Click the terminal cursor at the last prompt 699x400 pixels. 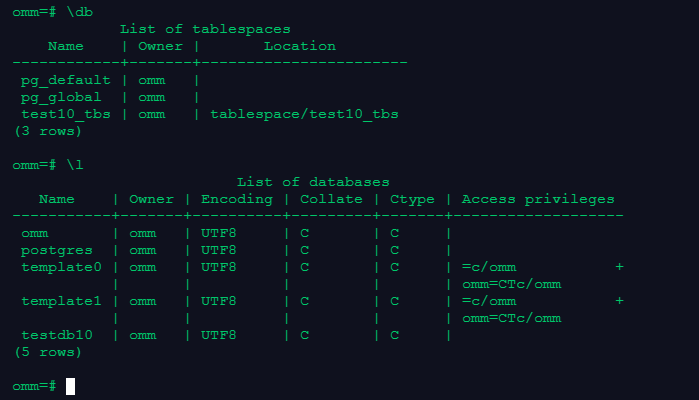(71, 386)
